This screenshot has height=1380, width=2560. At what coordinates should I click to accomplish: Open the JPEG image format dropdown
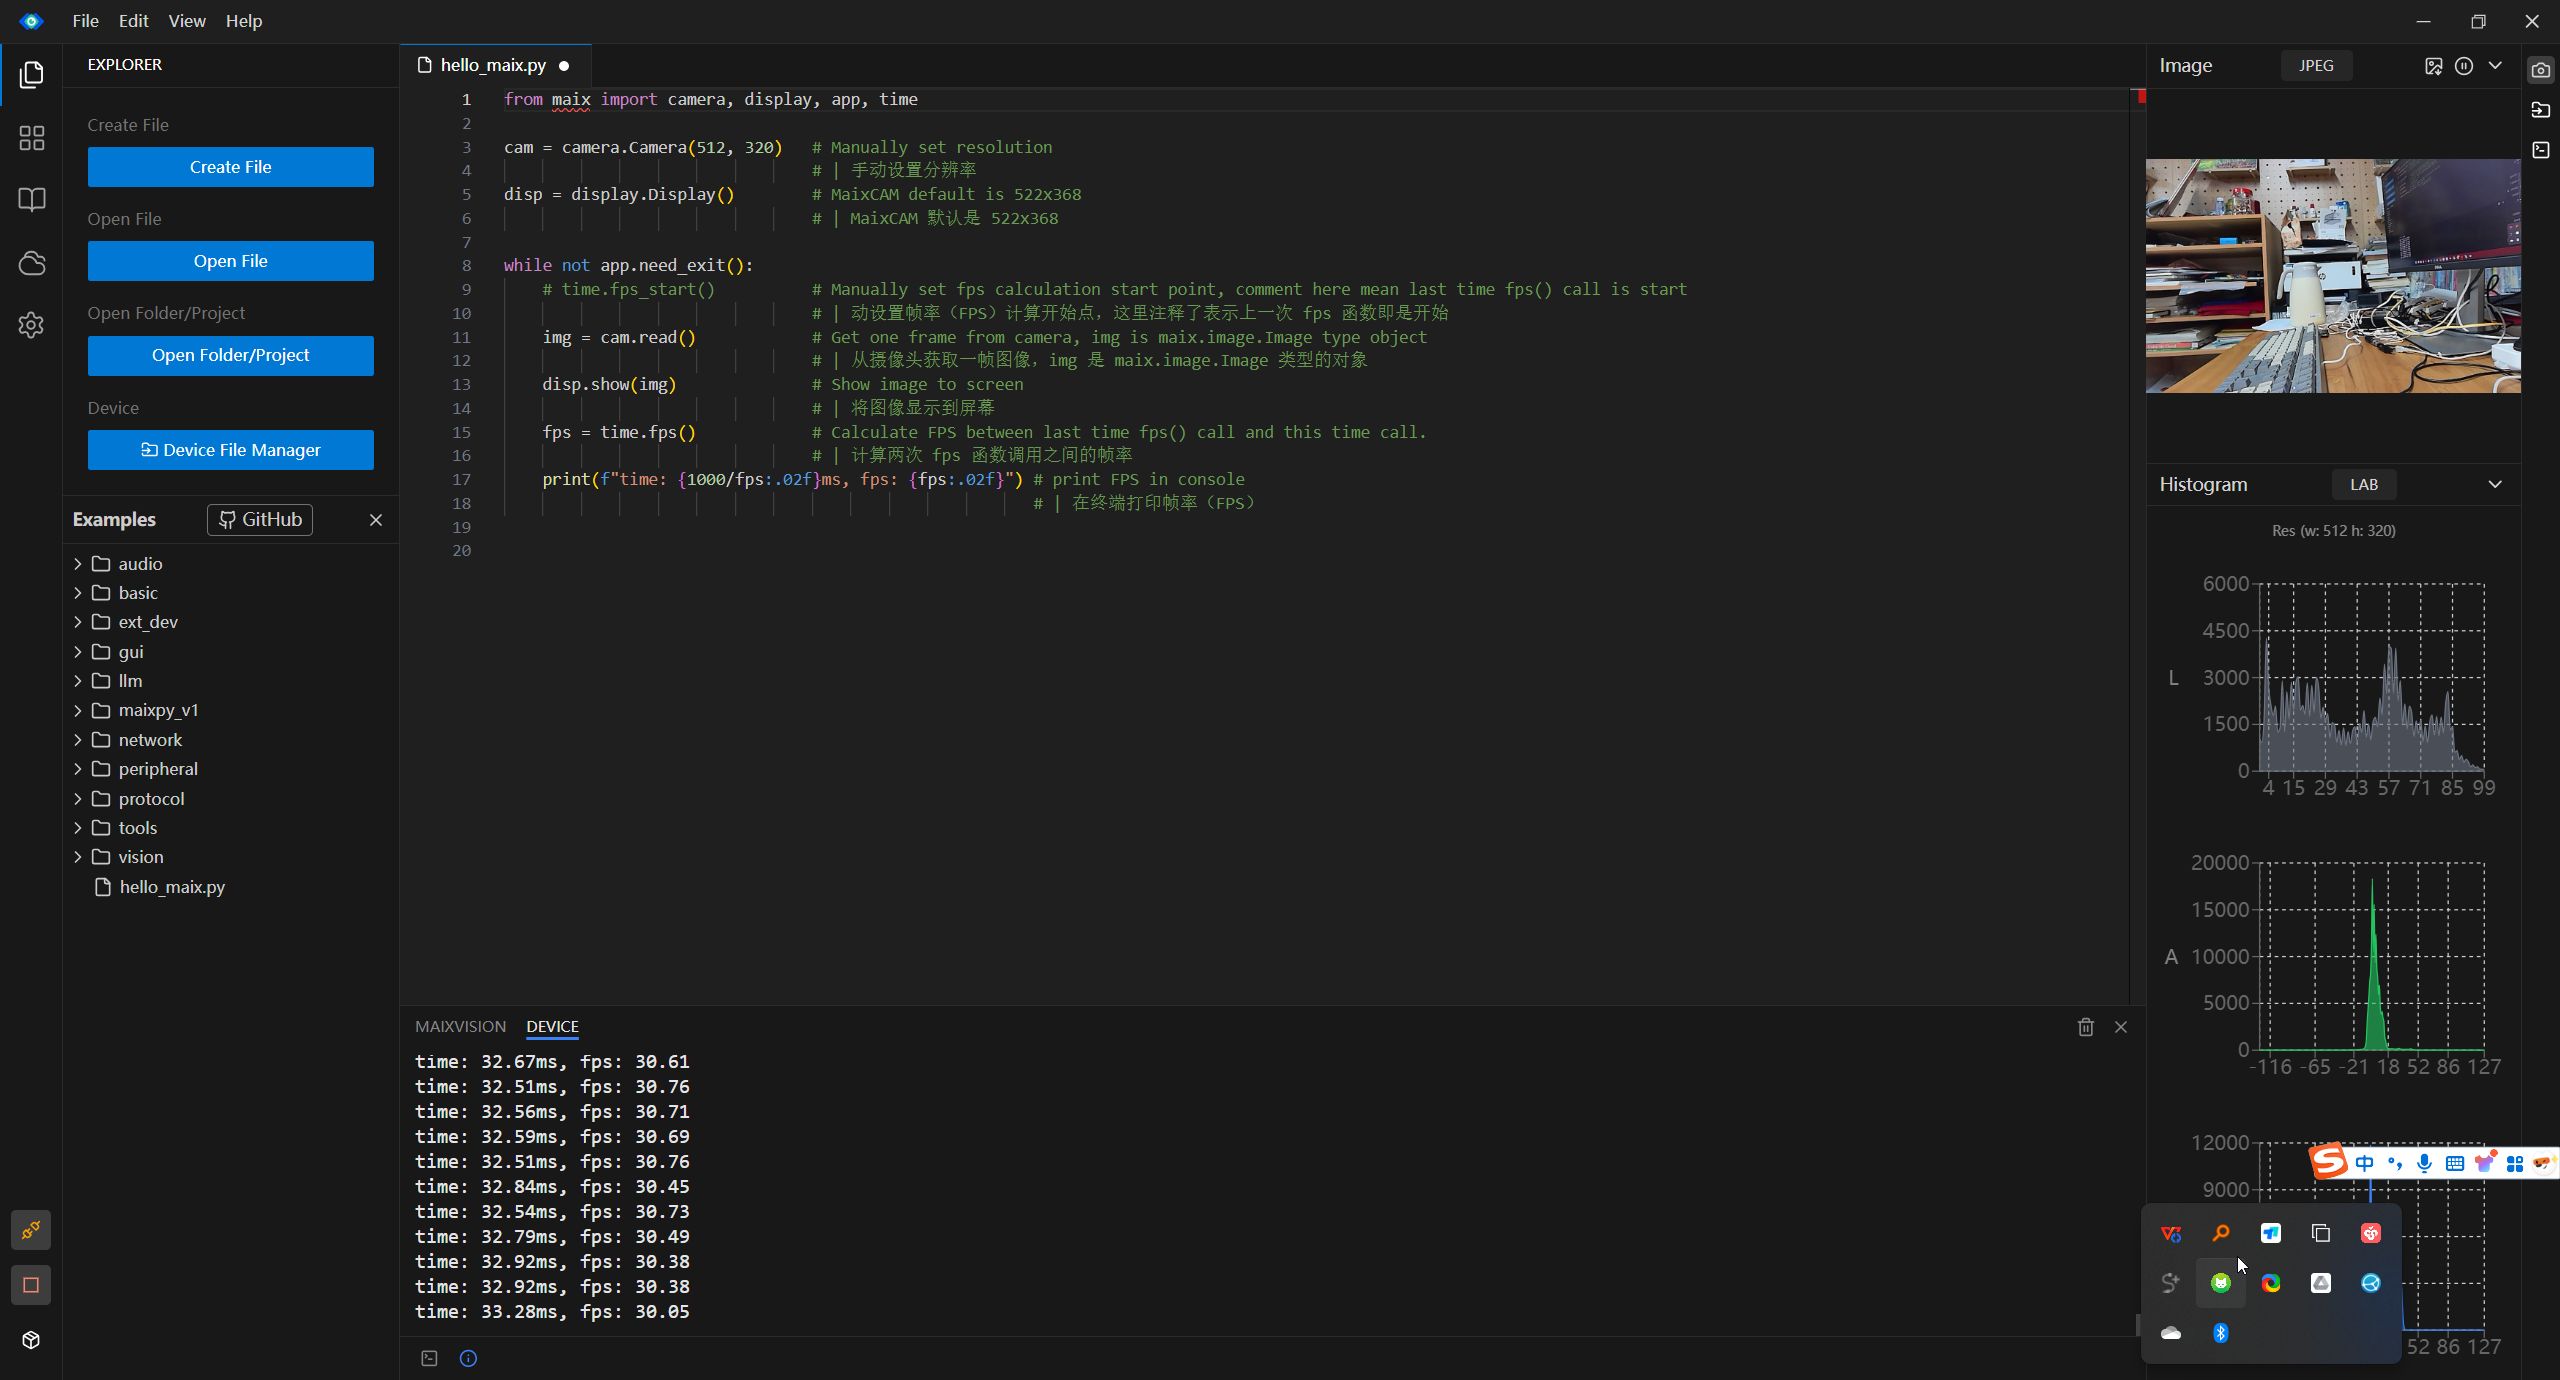coord(2316,66)
